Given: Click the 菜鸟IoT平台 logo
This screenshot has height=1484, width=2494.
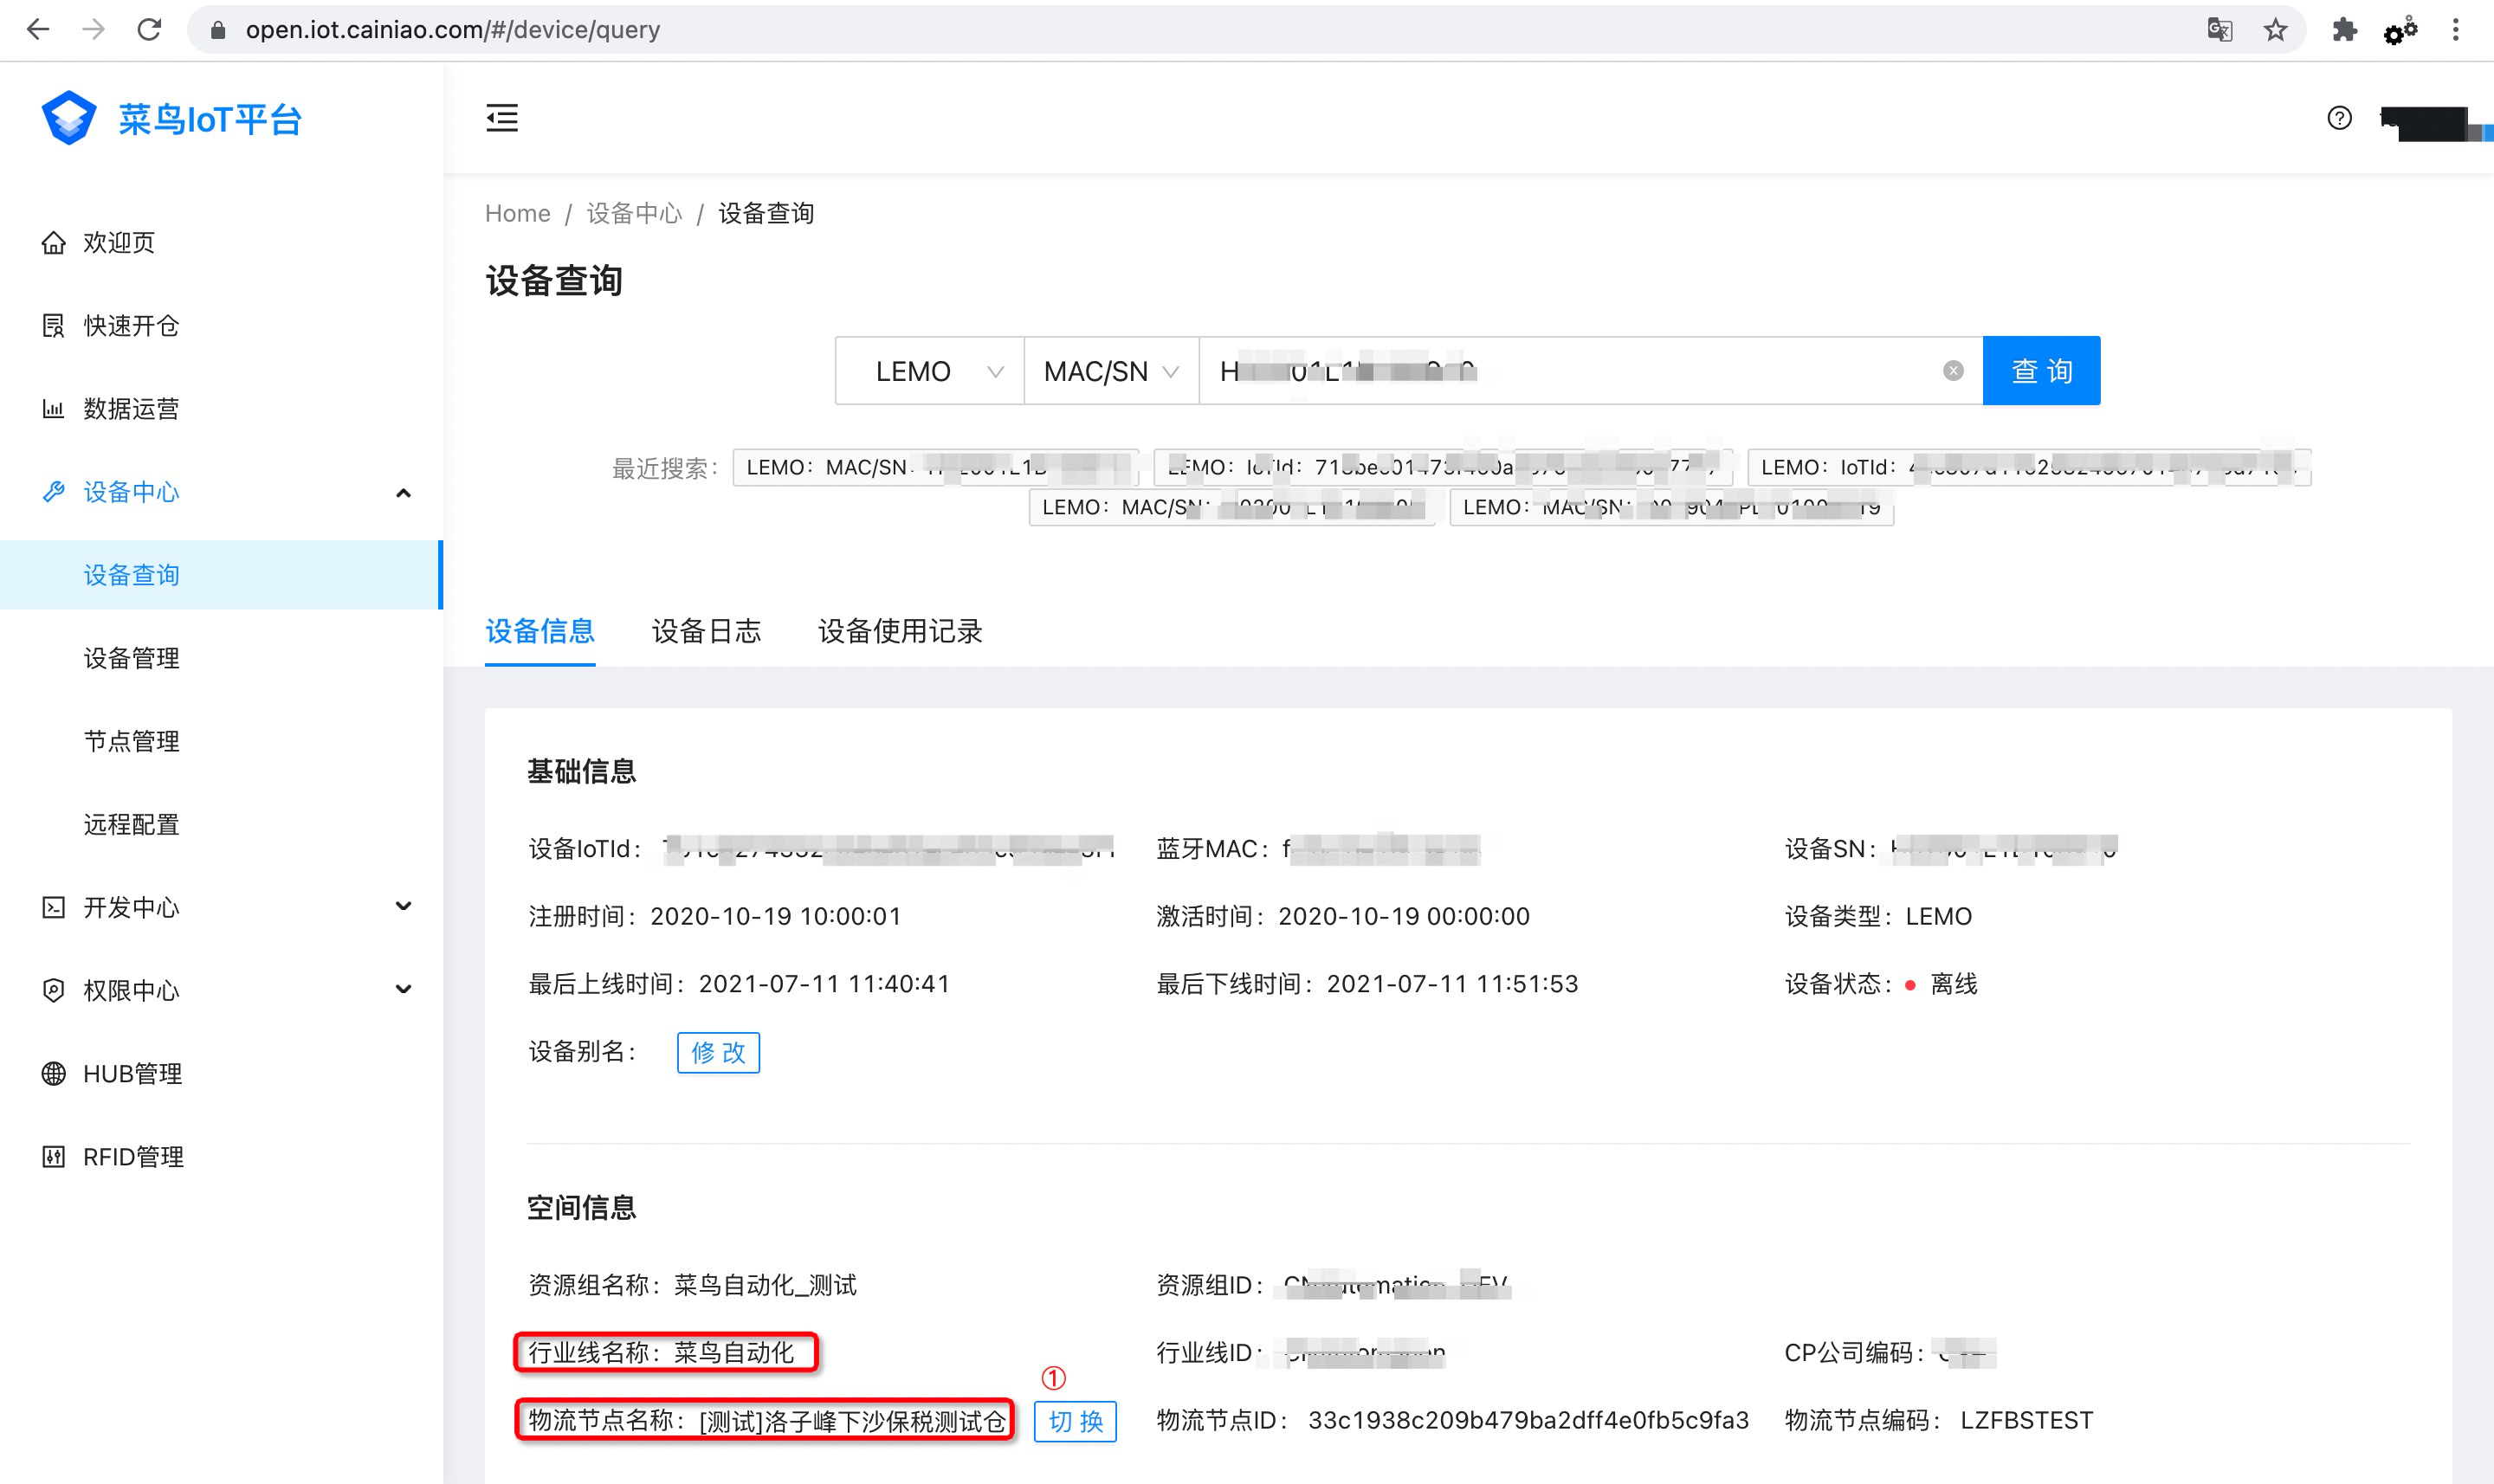Looking at the screenshot, I should click(x=170, y=119).
